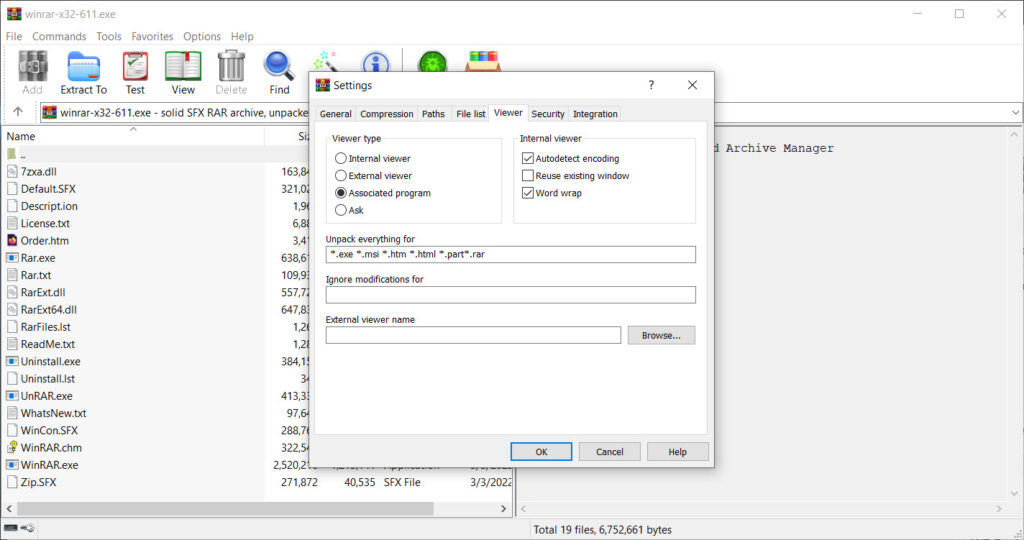Click the Browse... button
Screen dimensions: 1024x540
click(x=661, y=335)
